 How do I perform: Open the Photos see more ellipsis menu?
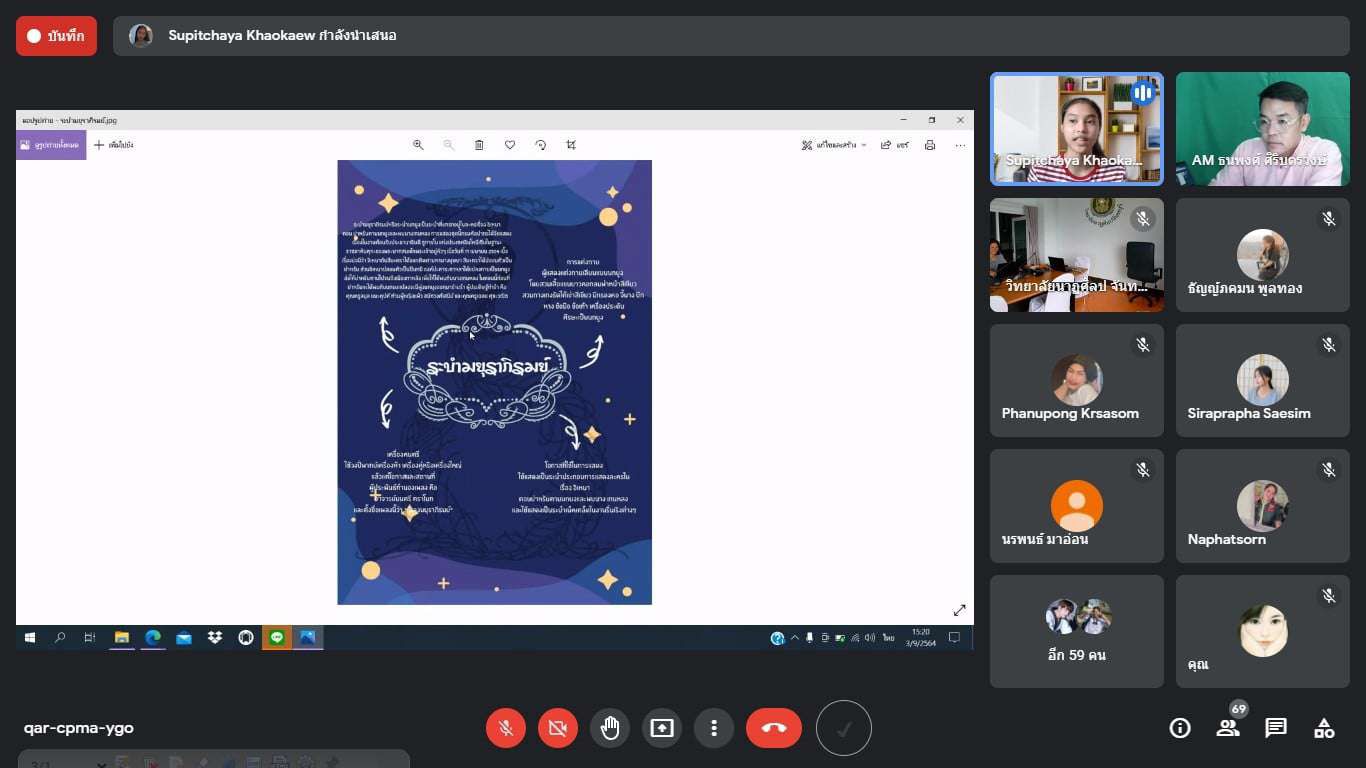(x=960, y=145)
